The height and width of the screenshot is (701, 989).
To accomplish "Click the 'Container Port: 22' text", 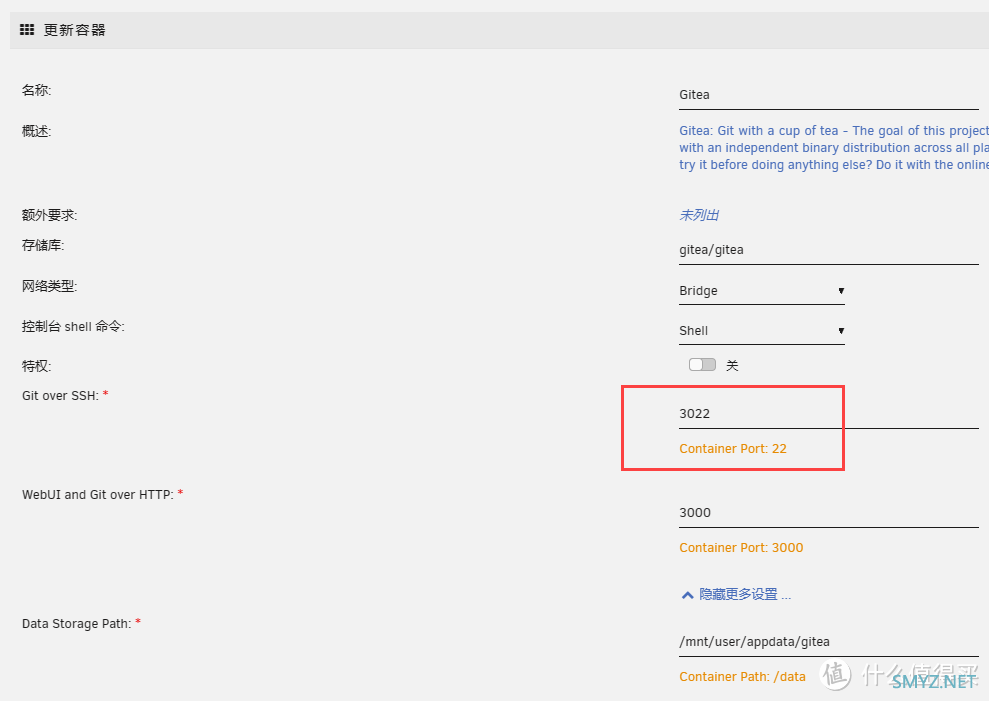I will coord(733,449).
